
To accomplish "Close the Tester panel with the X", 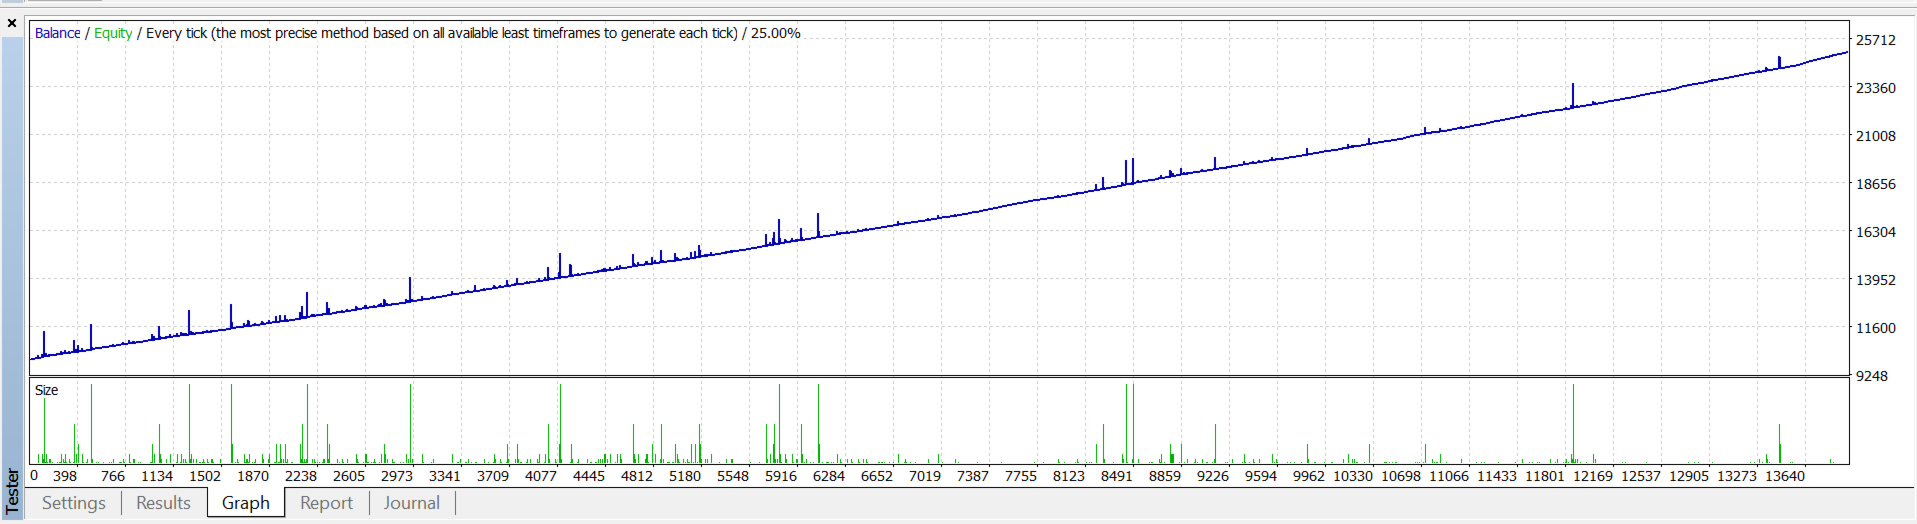I will pos(12,23).
